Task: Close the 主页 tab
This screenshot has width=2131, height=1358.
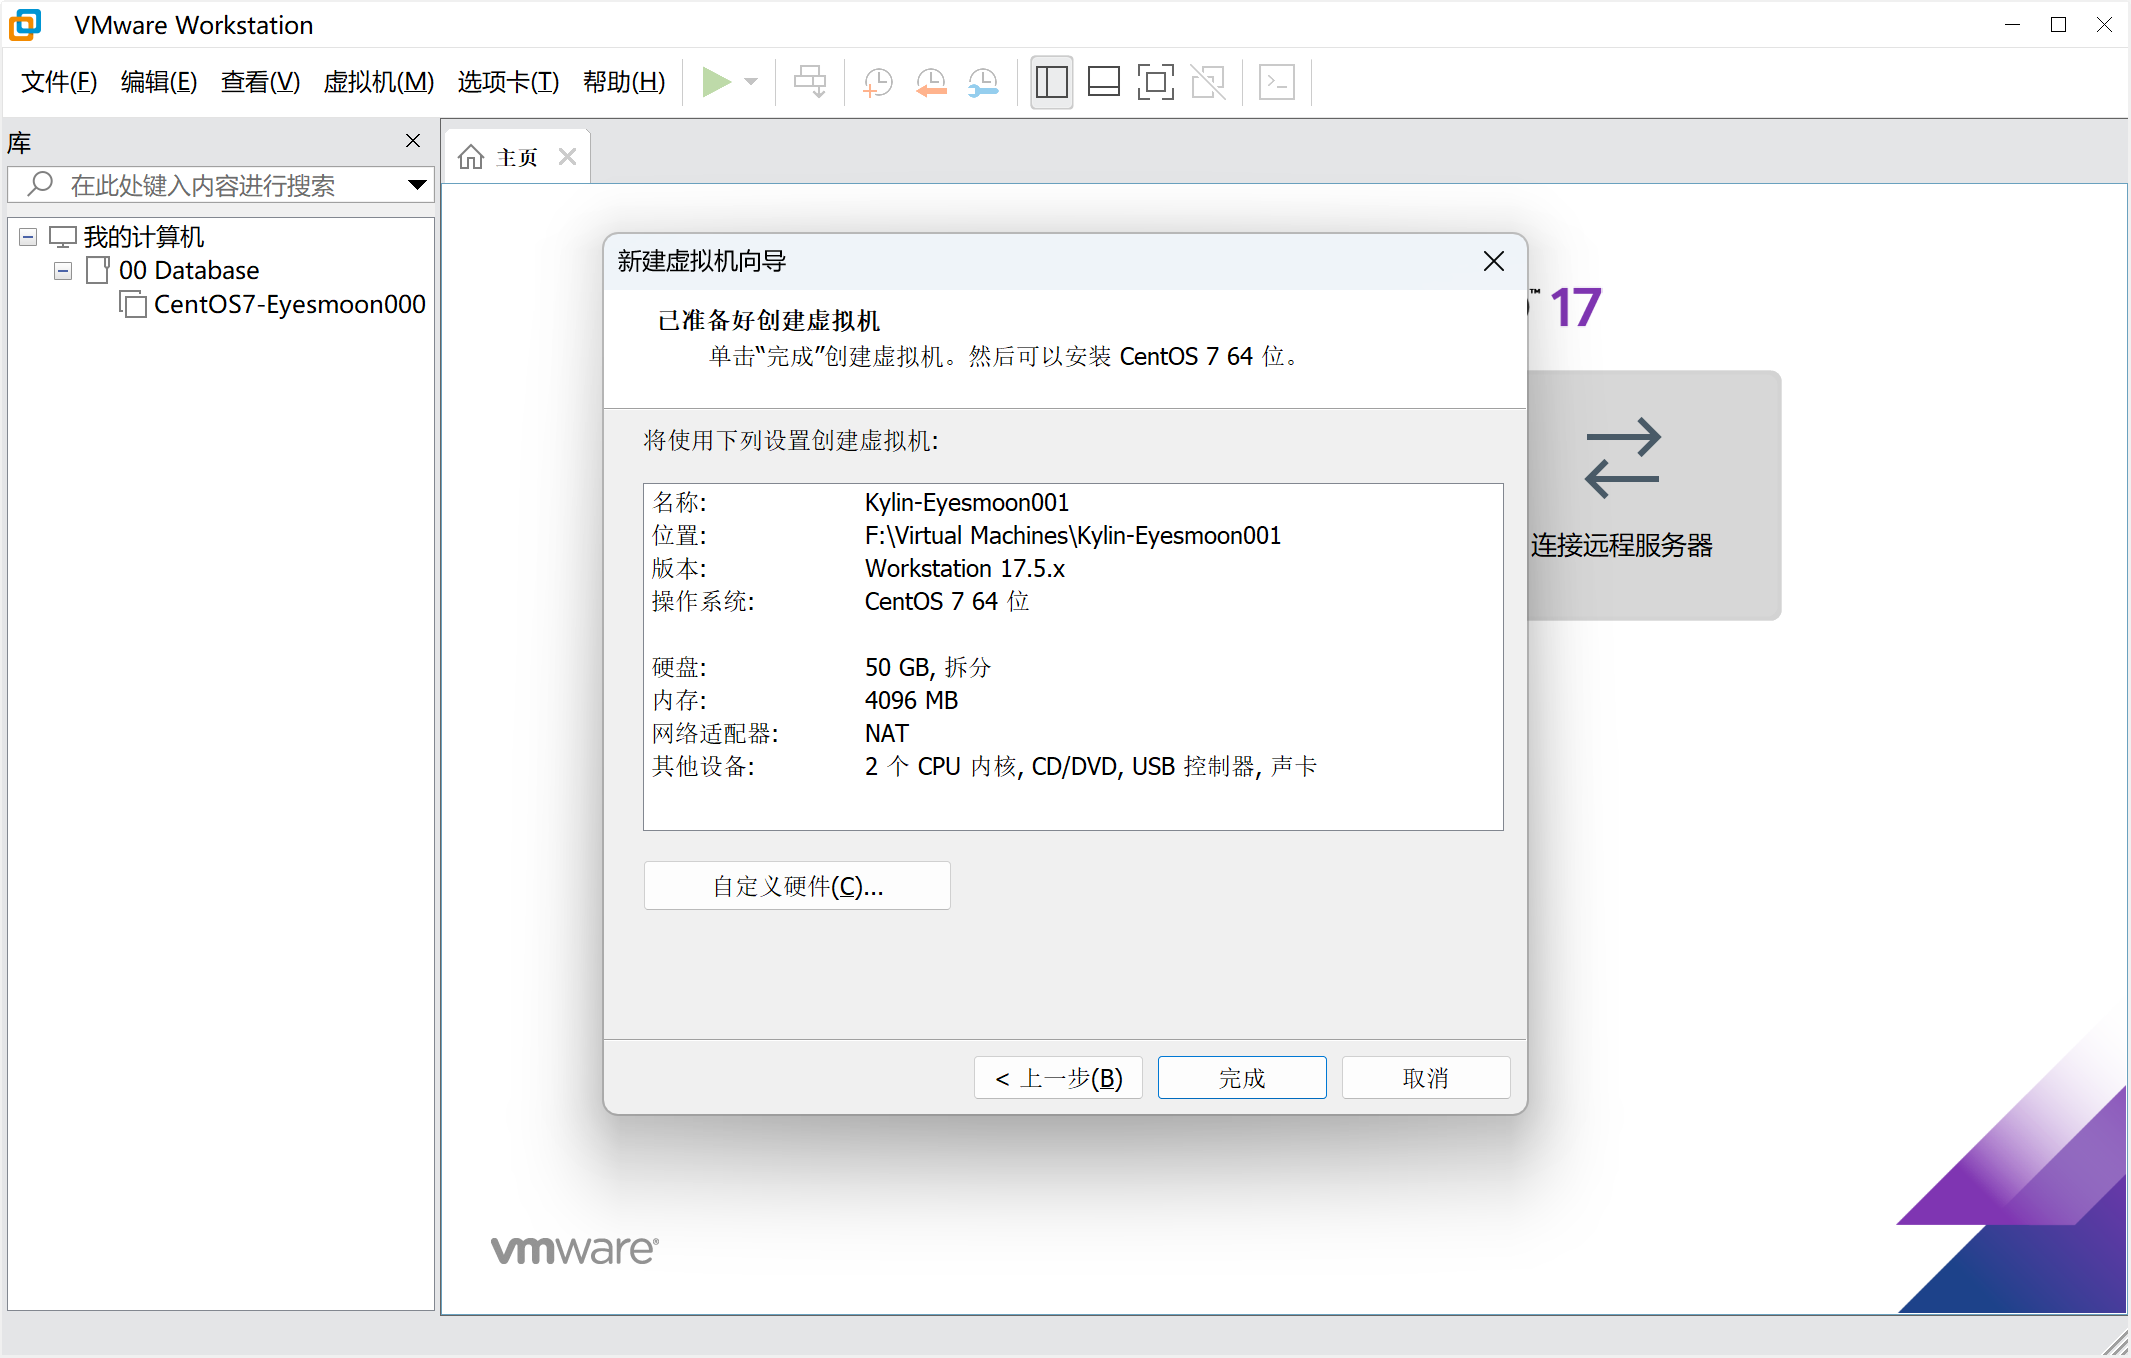Action: click(567, 157)
